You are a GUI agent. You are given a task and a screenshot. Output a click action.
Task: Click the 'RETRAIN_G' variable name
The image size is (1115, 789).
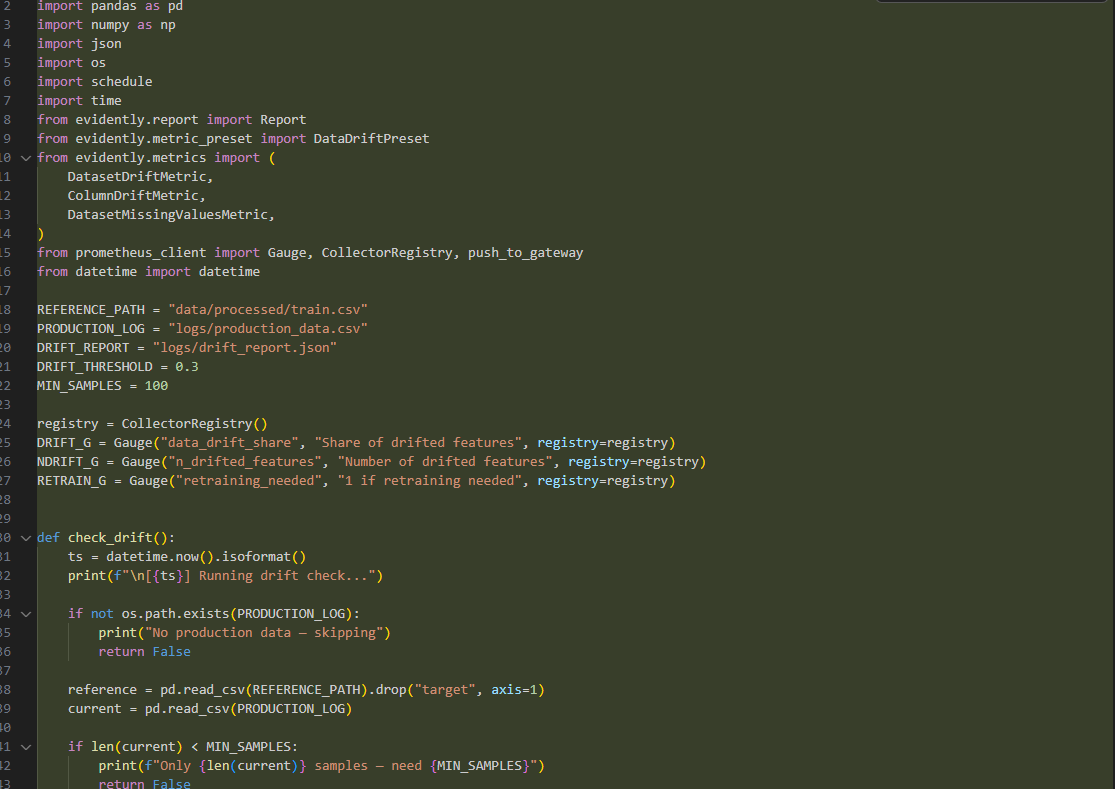pyautogui.click(x=71, y=481)
